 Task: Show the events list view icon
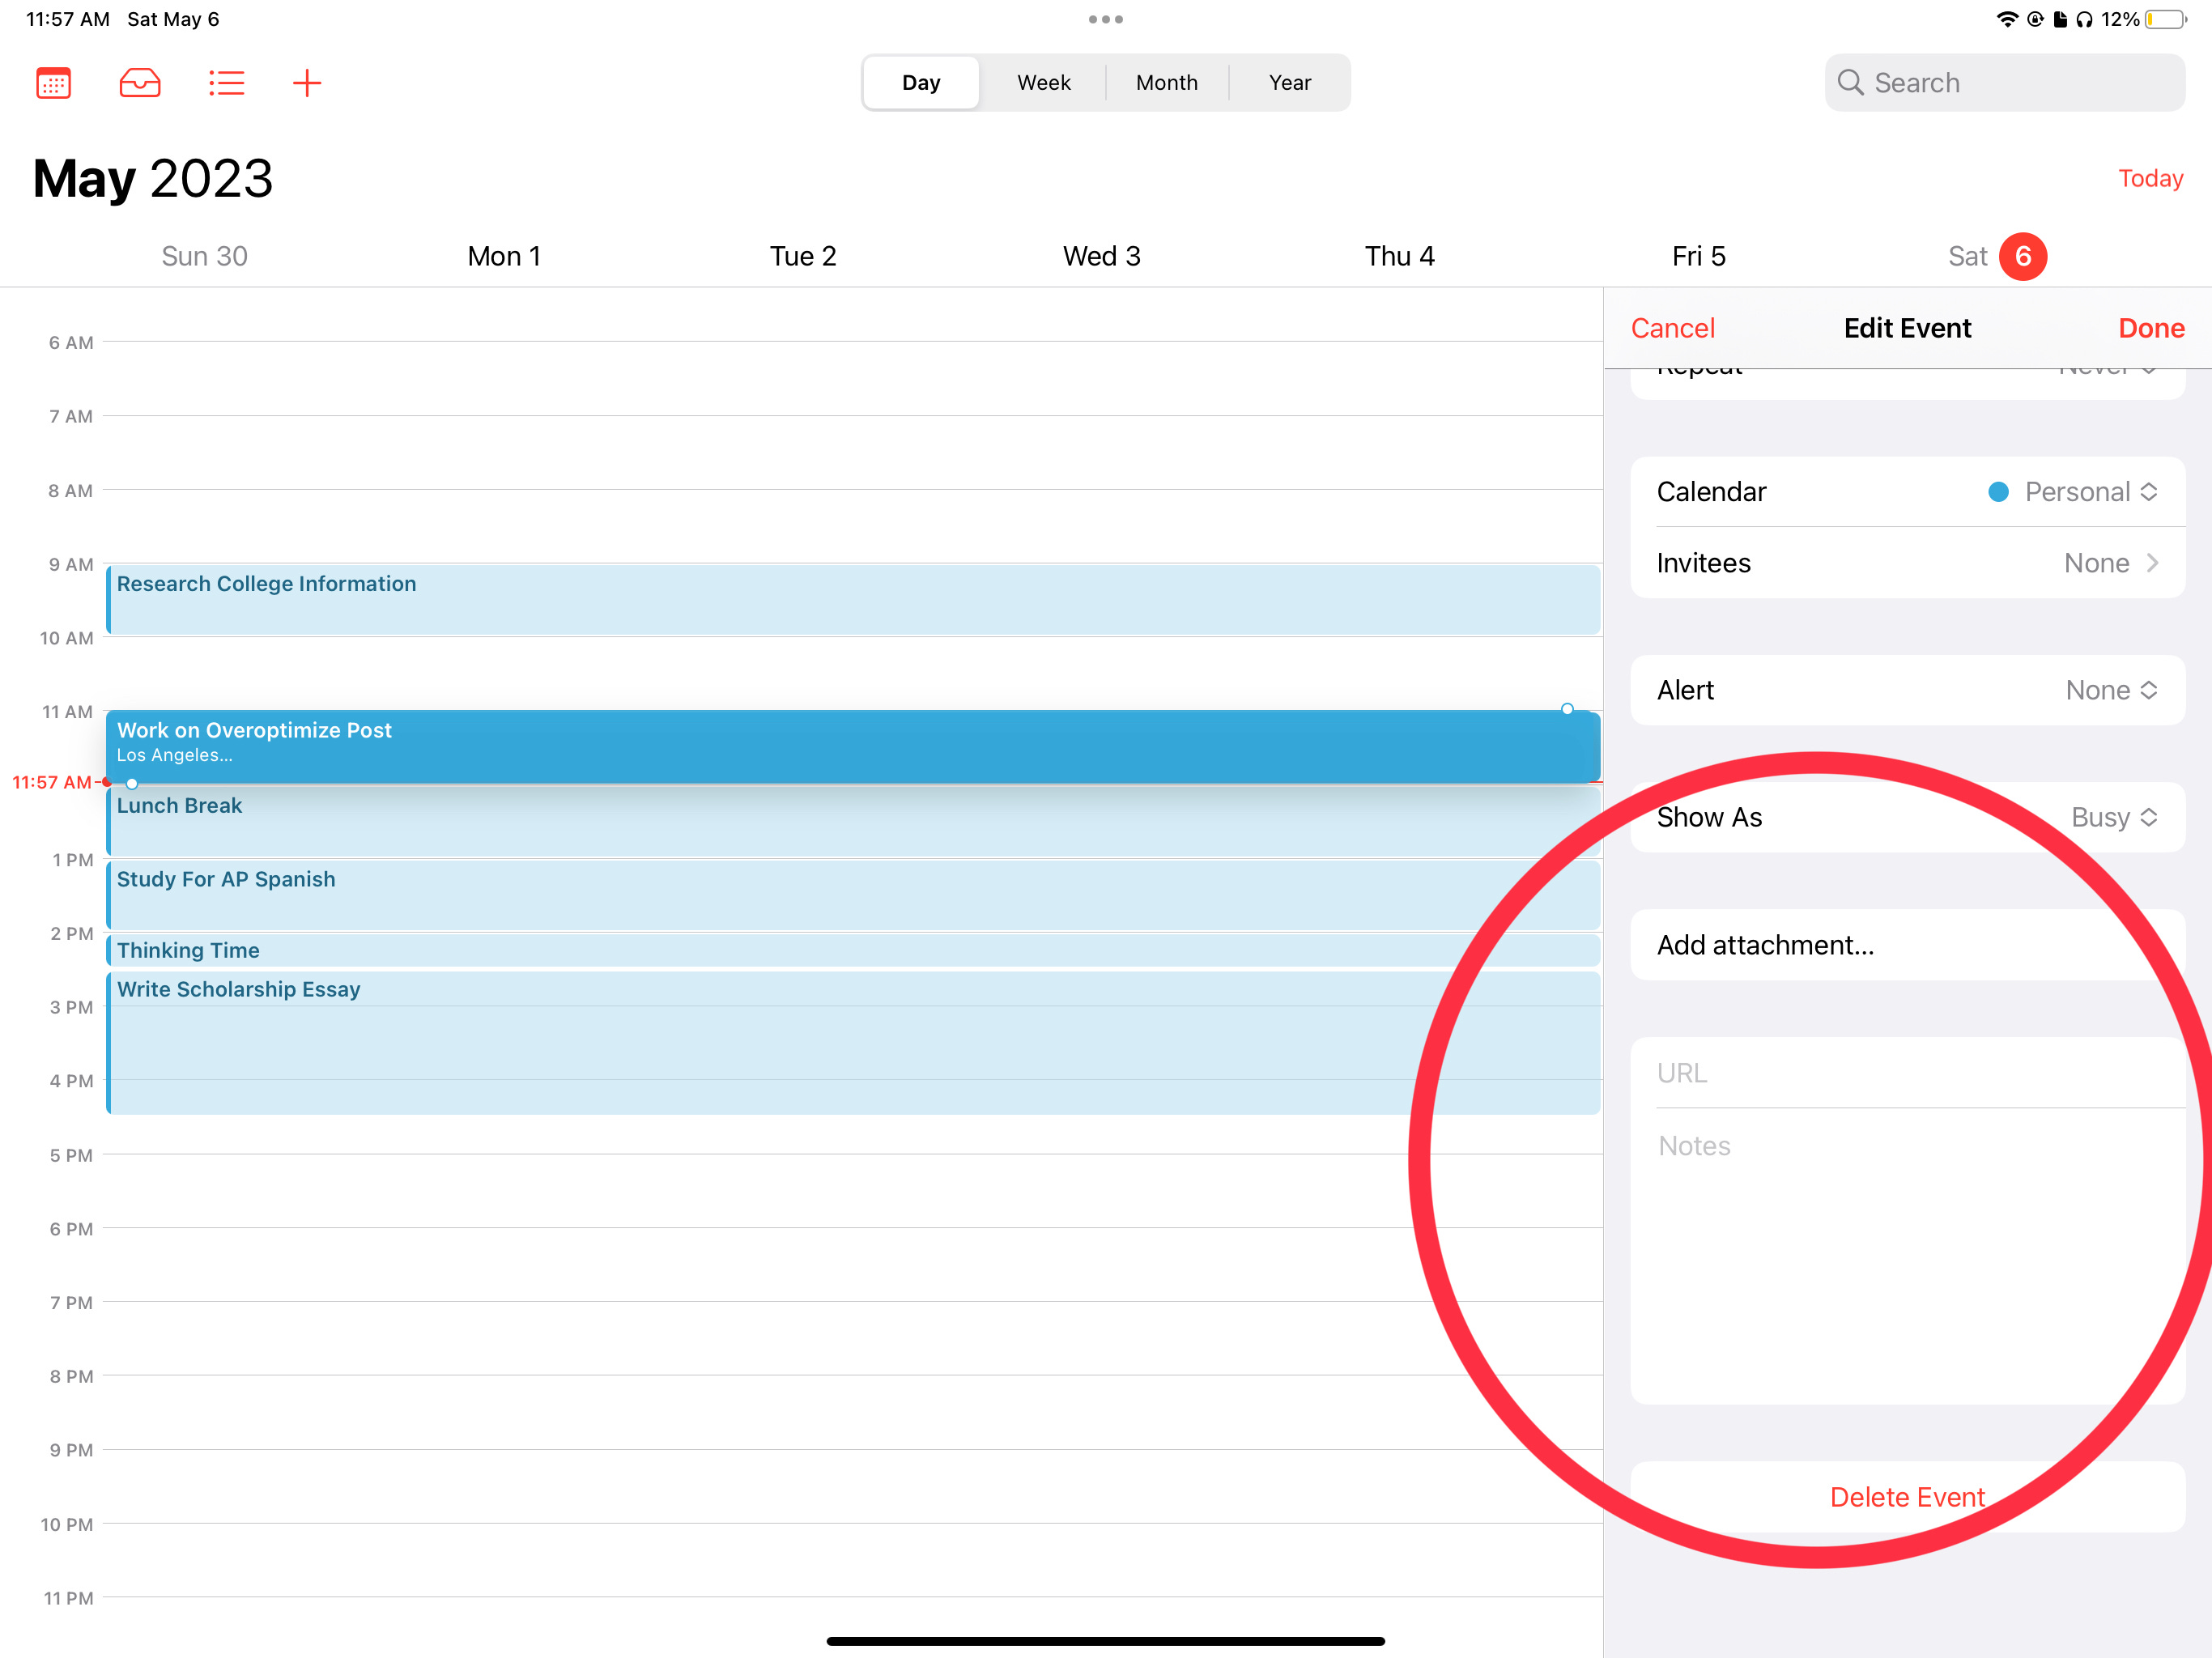click(x=227, y=83)
